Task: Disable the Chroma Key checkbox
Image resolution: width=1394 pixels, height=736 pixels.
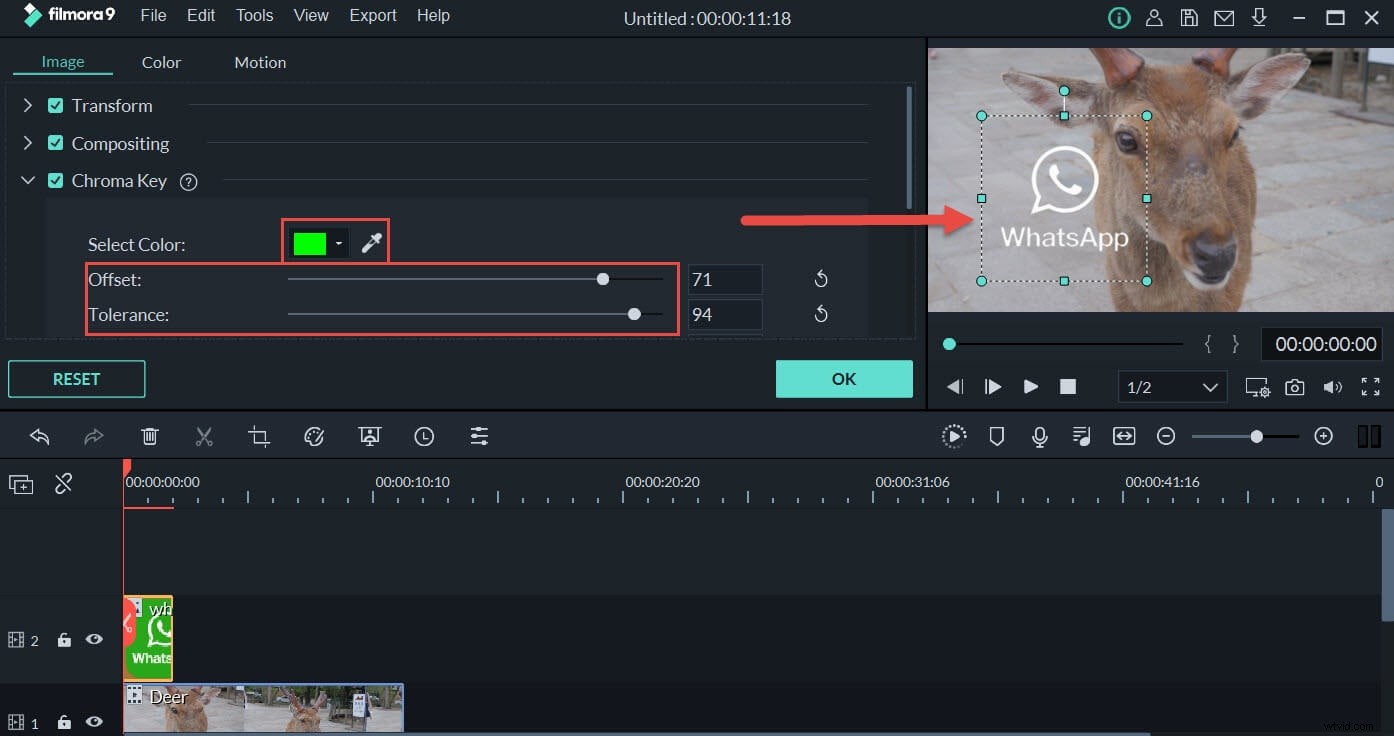Action: coord(55,181)
